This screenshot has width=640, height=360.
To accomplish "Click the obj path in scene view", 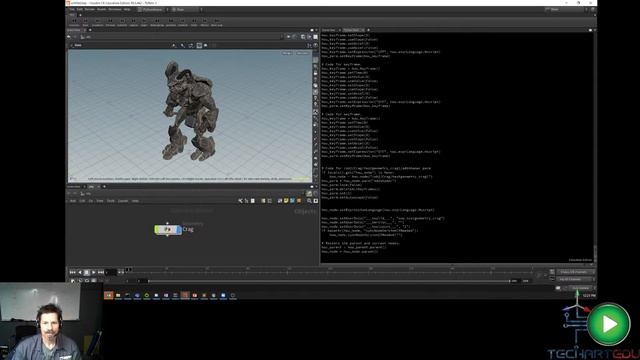I will pos(89,37).
